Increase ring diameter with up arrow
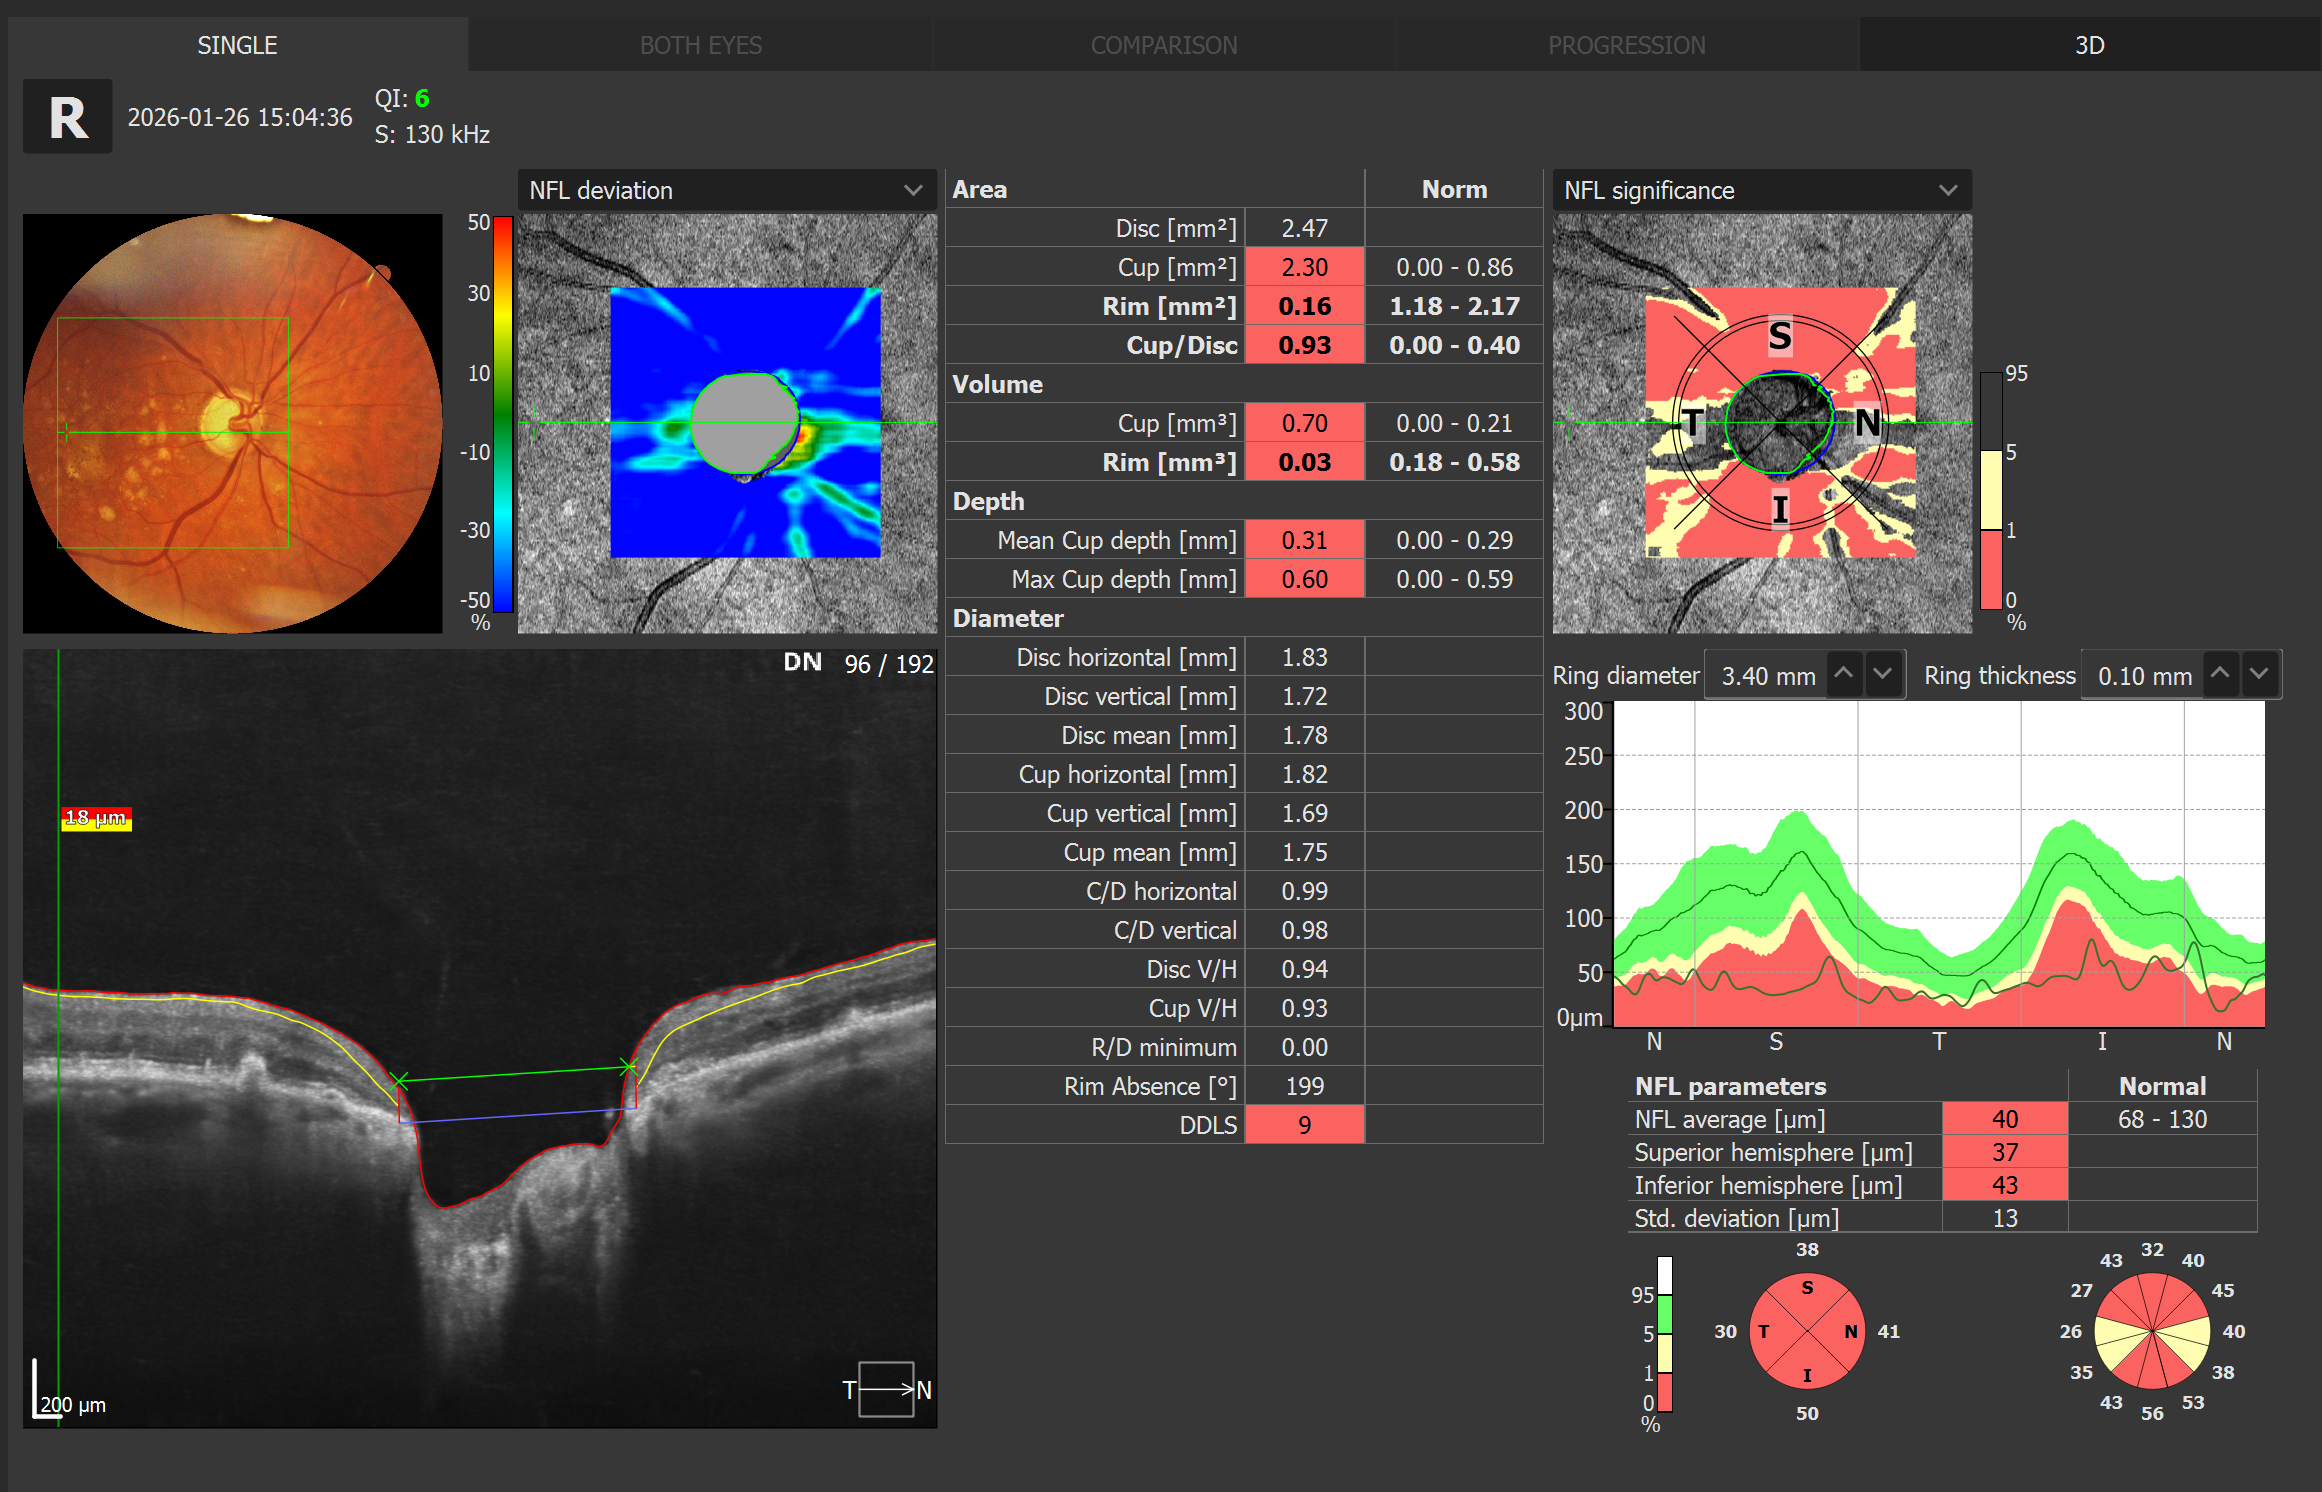The image size is (2322, 1492). pos(1844,675)
